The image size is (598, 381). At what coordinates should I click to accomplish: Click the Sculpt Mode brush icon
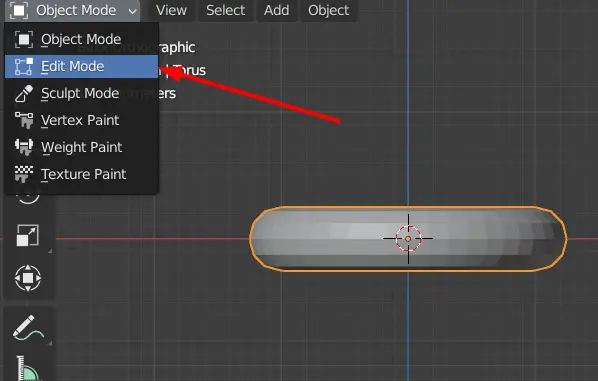coord(24,93)
